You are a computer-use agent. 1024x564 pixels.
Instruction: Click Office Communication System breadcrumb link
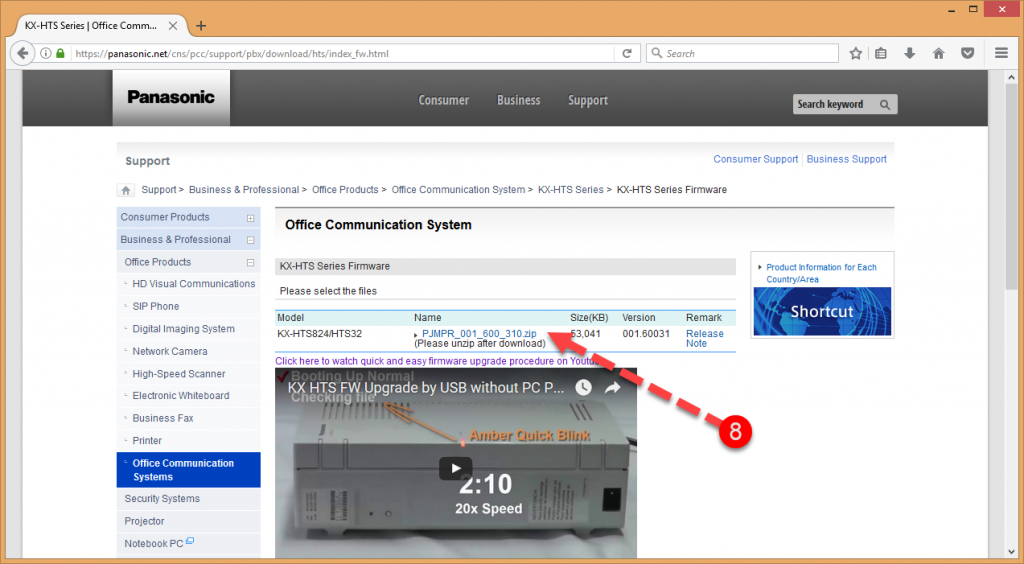point(458,190)
